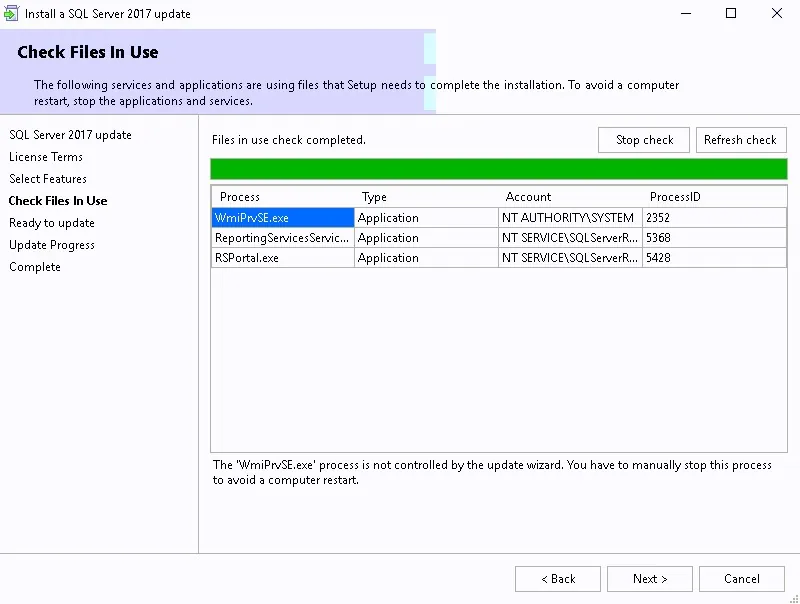Select the WmiPrvSE.exe process row
The height and width of the screenshot is (604, 800).
coord(498,217)
